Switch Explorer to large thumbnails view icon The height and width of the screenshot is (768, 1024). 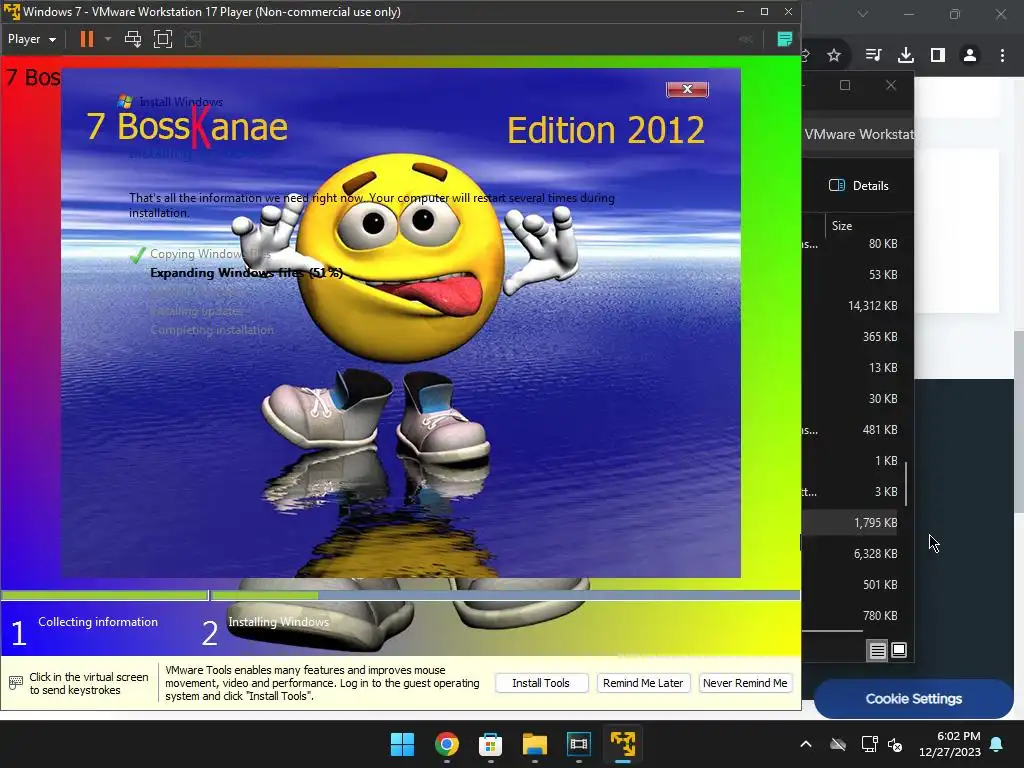[x=899, y=650]
